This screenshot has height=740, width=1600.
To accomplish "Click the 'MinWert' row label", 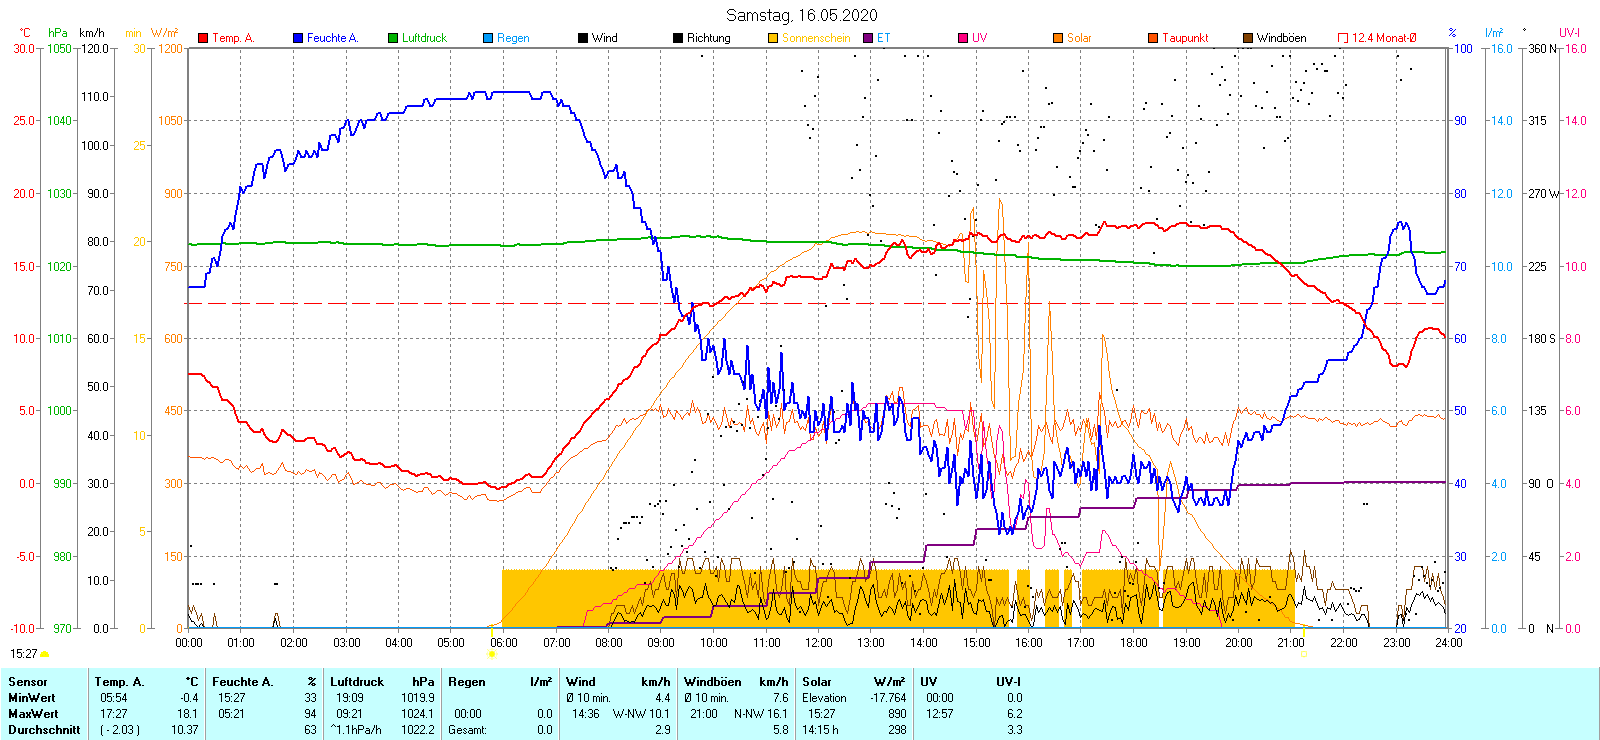I will pos(32,698).
